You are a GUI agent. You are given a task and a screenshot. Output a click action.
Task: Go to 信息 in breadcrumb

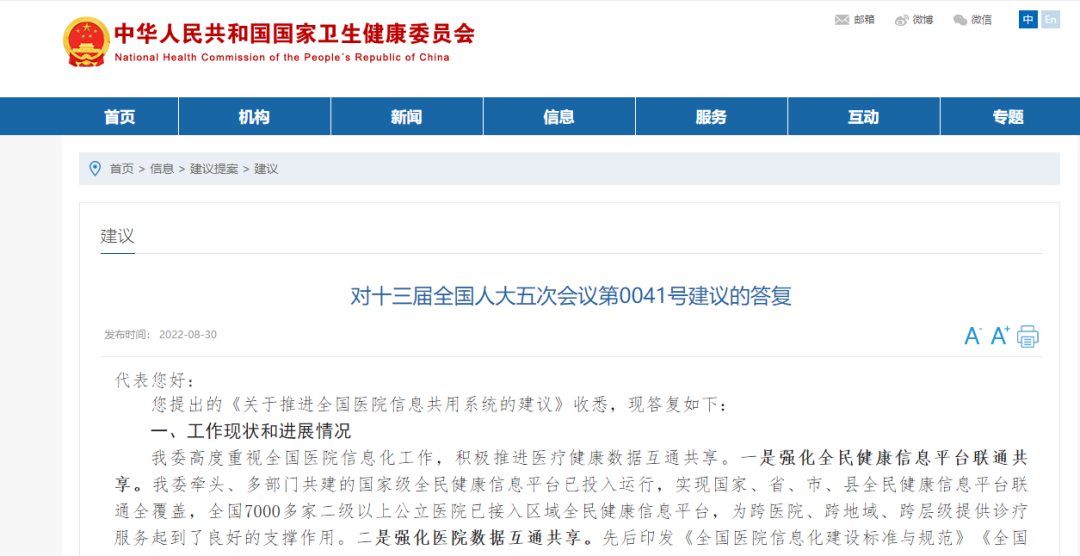point(162,169)
